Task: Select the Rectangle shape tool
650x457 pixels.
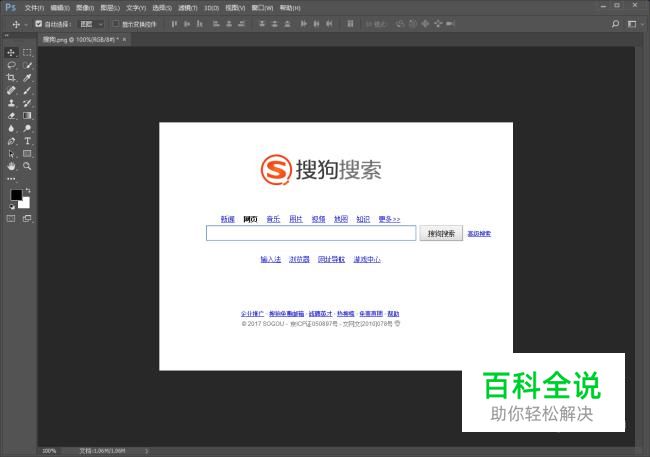Action: pyautogui.click(x=27, y=153)
